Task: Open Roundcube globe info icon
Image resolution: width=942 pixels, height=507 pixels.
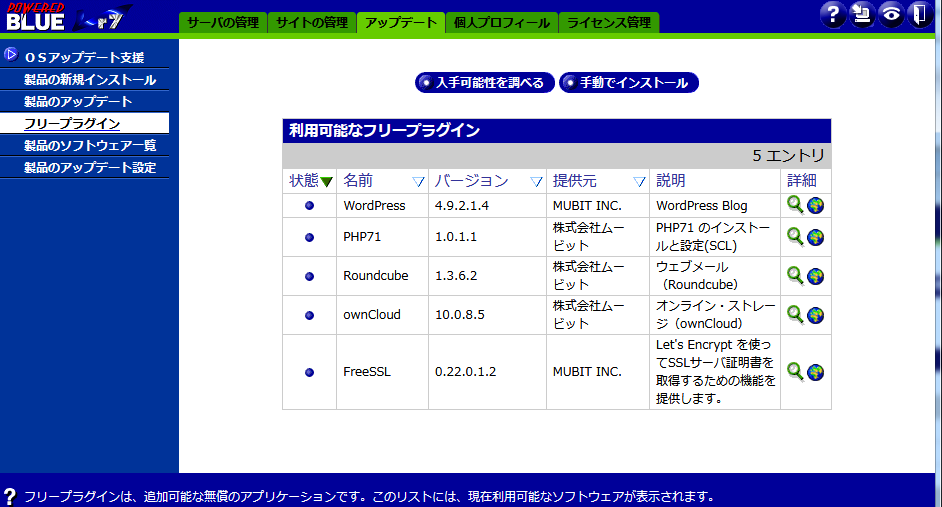Action: pyautogui.click(x=815, y=276)
